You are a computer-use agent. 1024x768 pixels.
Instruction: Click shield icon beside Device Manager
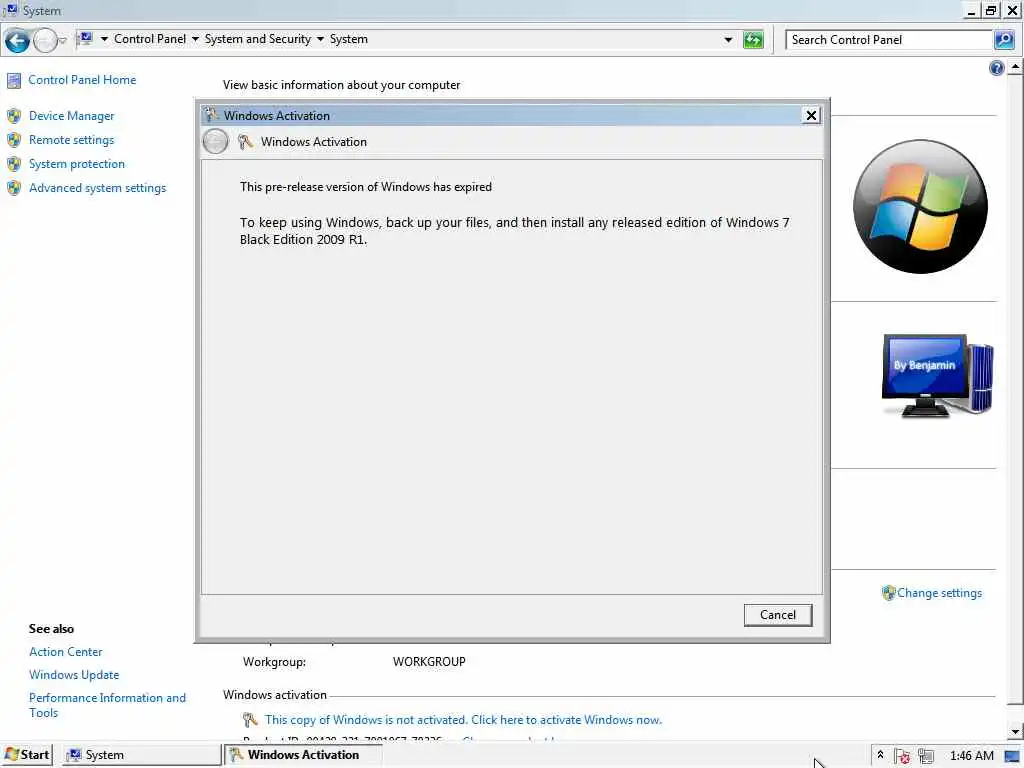click(x=14, y=116)
